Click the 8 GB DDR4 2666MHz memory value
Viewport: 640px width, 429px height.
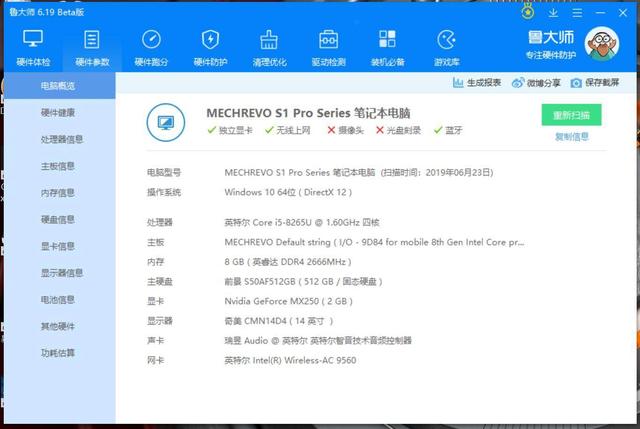pyautogui.click(x=288, y=262)
